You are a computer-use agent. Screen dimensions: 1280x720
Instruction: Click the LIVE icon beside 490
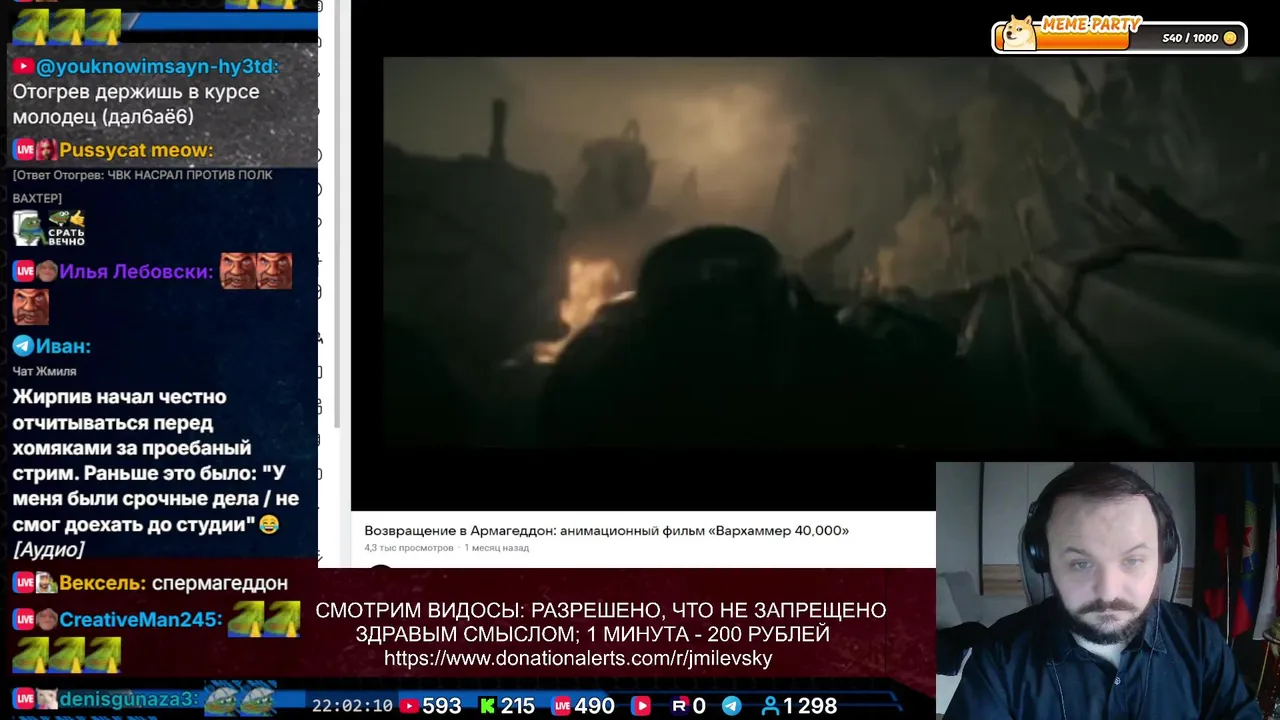562,706
